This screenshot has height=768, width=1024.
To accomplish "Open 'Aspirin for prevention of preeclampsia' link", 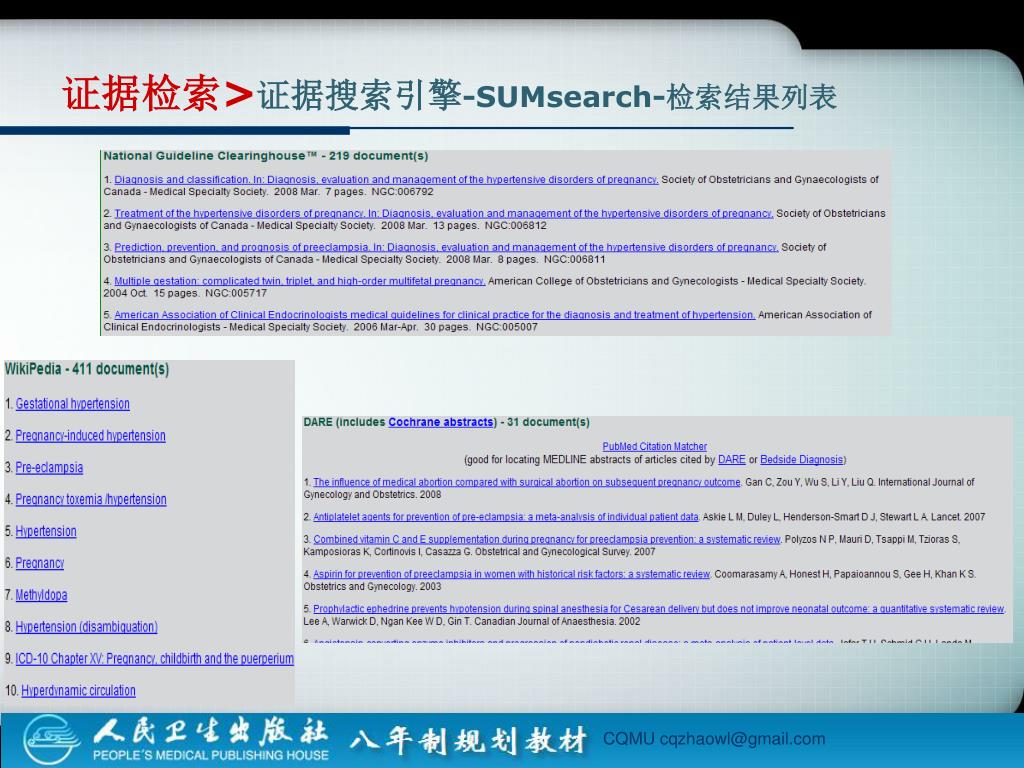I will coord(511,575).
